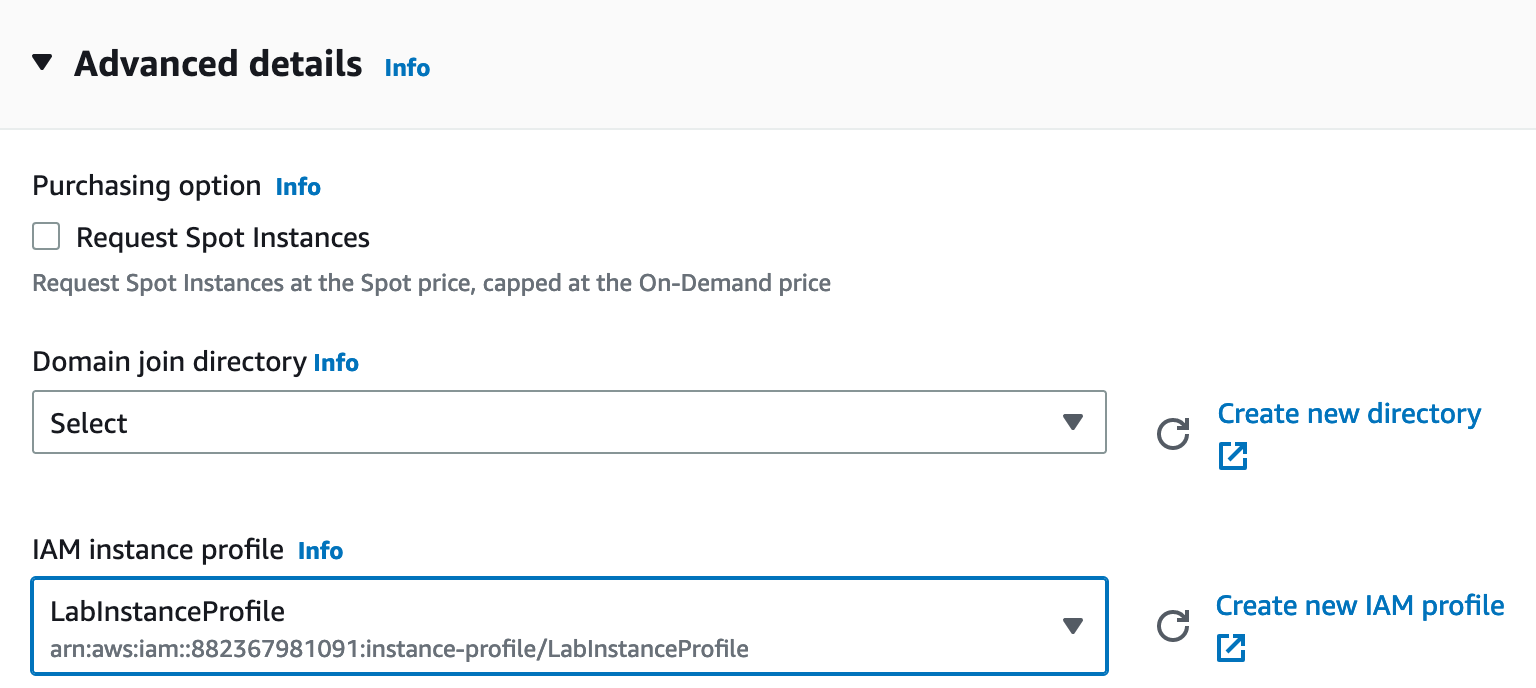Refresh the IAM instance profile list
This screenshot has width=1536, height=688.
pyautogui.click(x=1172, y=626)
